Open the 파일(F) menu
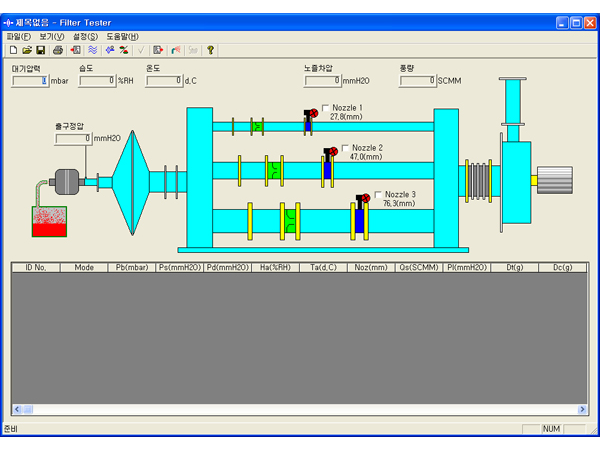This screenshot has width=600, height=450. (18, 36)
